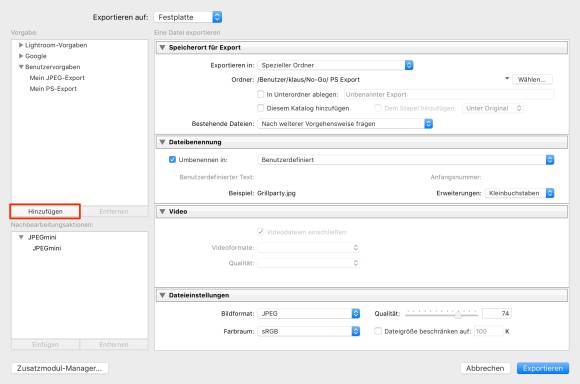This screenshot has height=384, width=580.
Task: Select the Mein JPEG-Export preset
Action: pyautogui.click(x=57, y=78)
